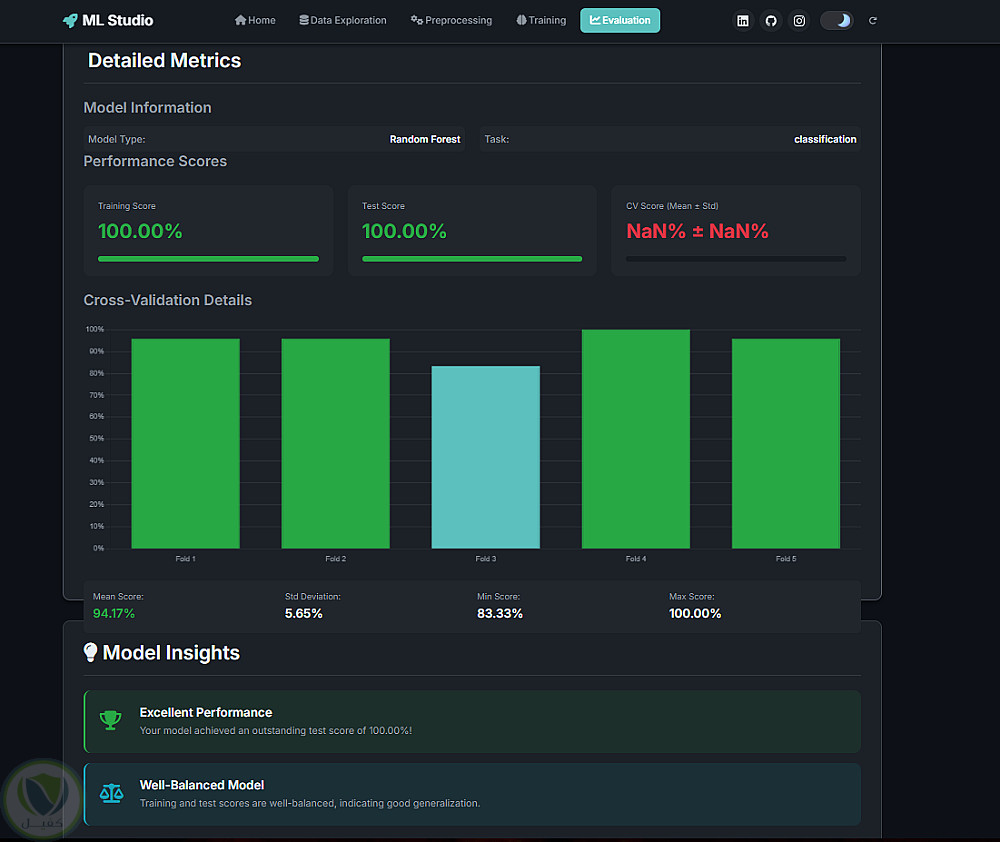Image resolution: width=1000 pixels, height=842 pixels.
Task: Click the Performance Scores heading
Action: [x=155, y=161]
